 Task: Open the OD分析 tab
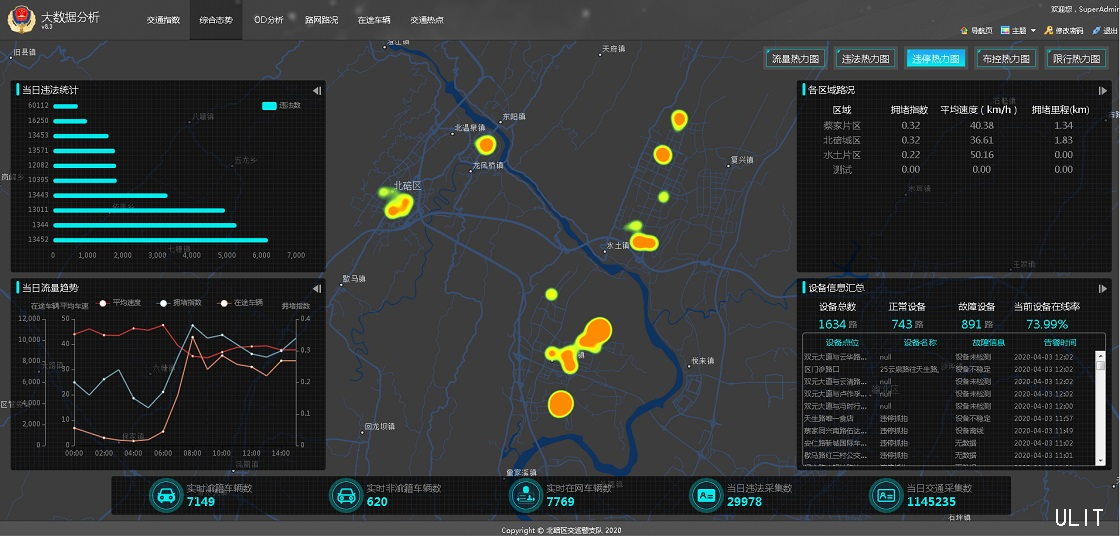click(268, 20)
